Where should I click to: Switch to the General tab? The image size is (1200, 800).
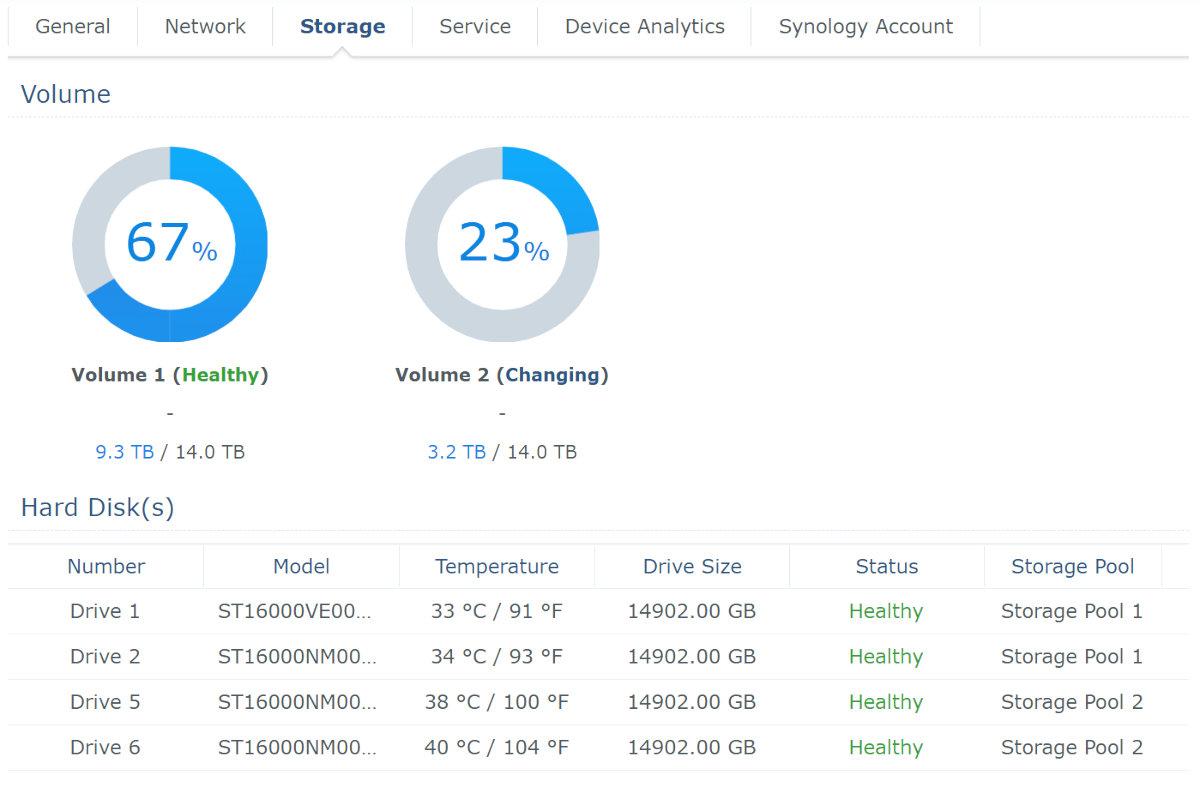(73, 27)
